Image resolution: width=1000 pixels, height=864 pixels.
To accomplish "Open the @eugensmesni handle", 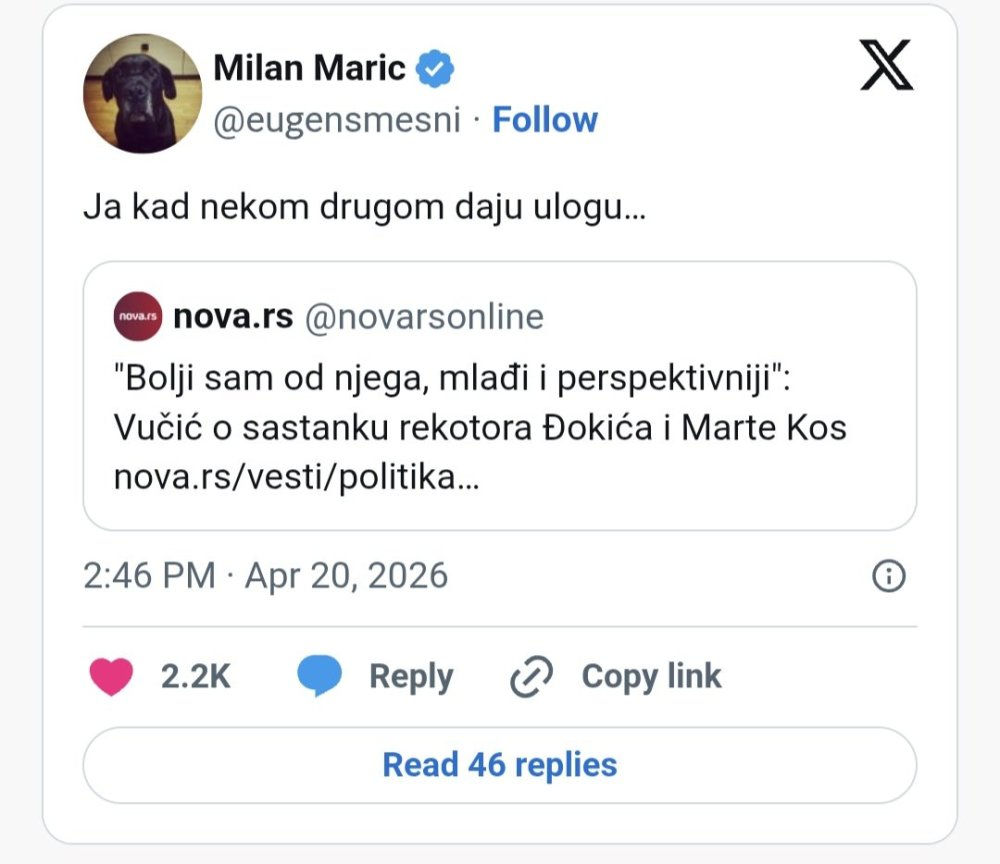I will 337,120.
